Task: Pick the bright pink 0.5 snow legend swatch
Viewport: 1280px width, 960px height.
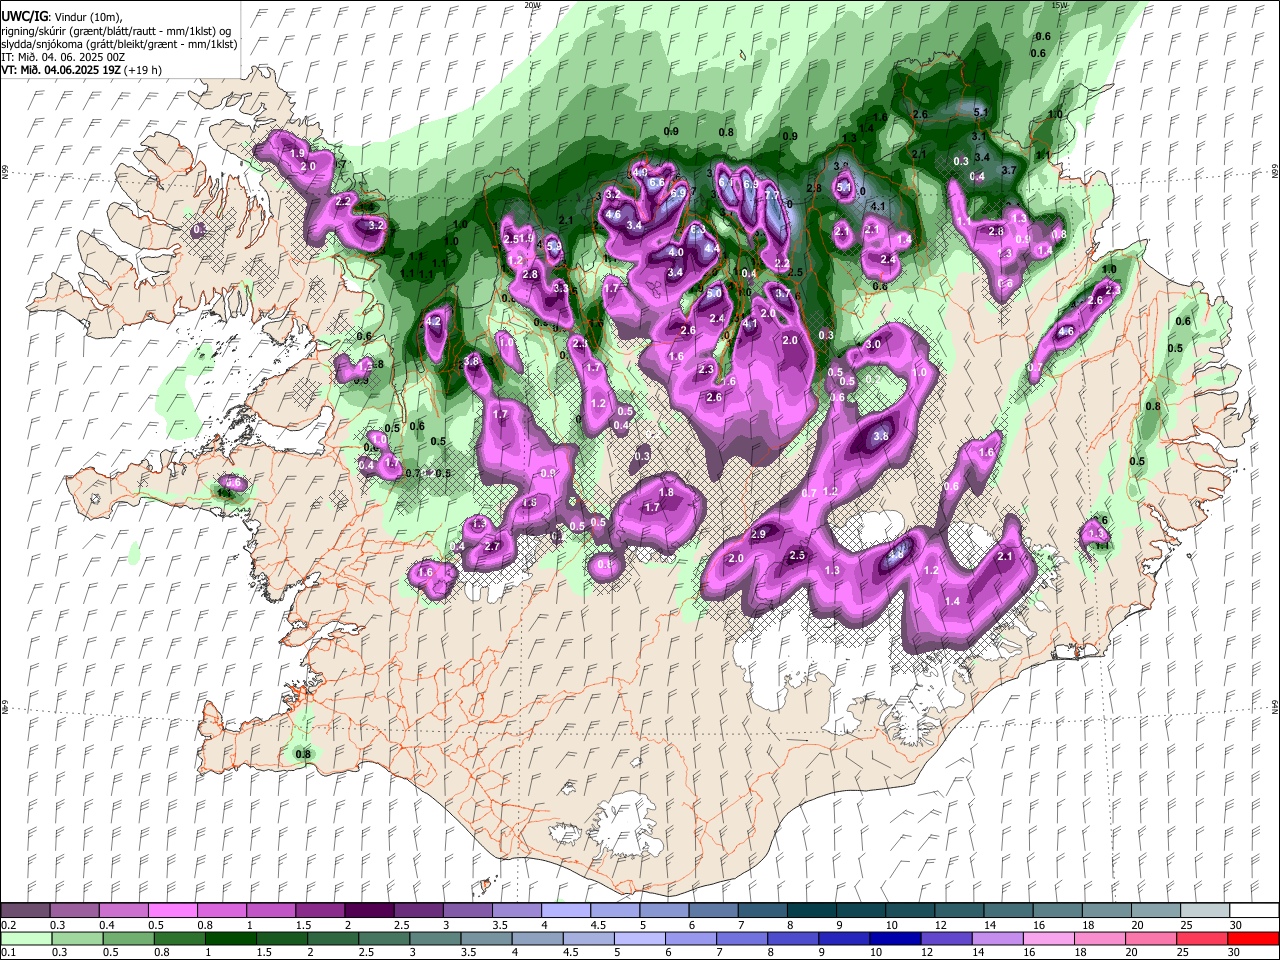Action: 172,911
